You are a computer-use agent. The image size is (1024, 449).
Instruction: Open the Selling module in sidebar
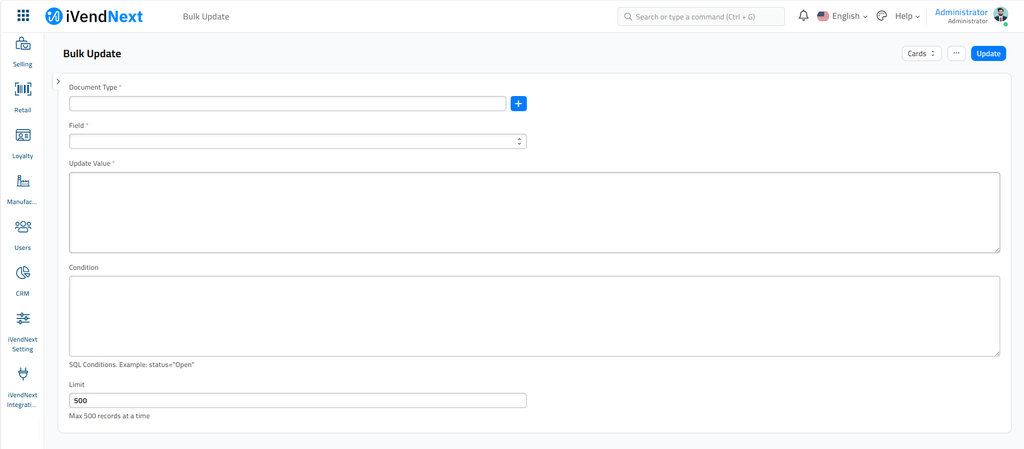[23, 45]
